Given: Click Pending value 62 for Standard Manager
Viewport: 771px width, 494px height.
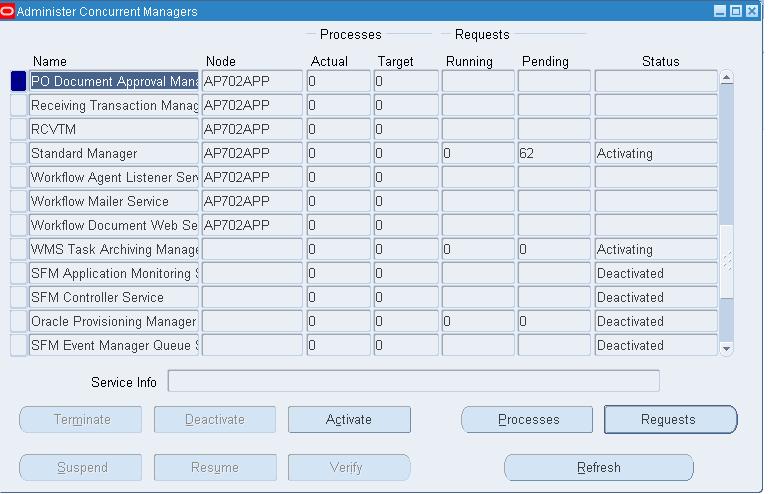Looking at the screenshot, I should click(x=554, y=154).
